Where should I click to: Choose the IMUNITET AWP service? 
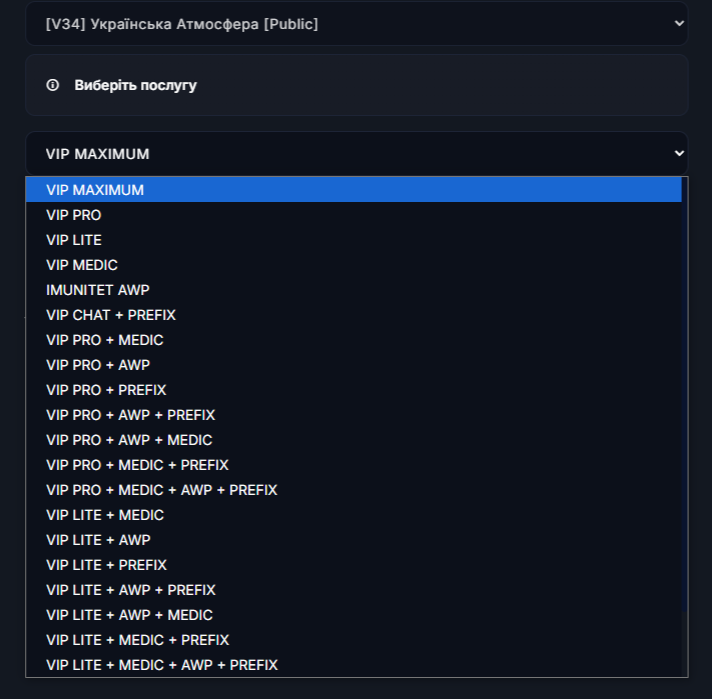coord(98,290)
